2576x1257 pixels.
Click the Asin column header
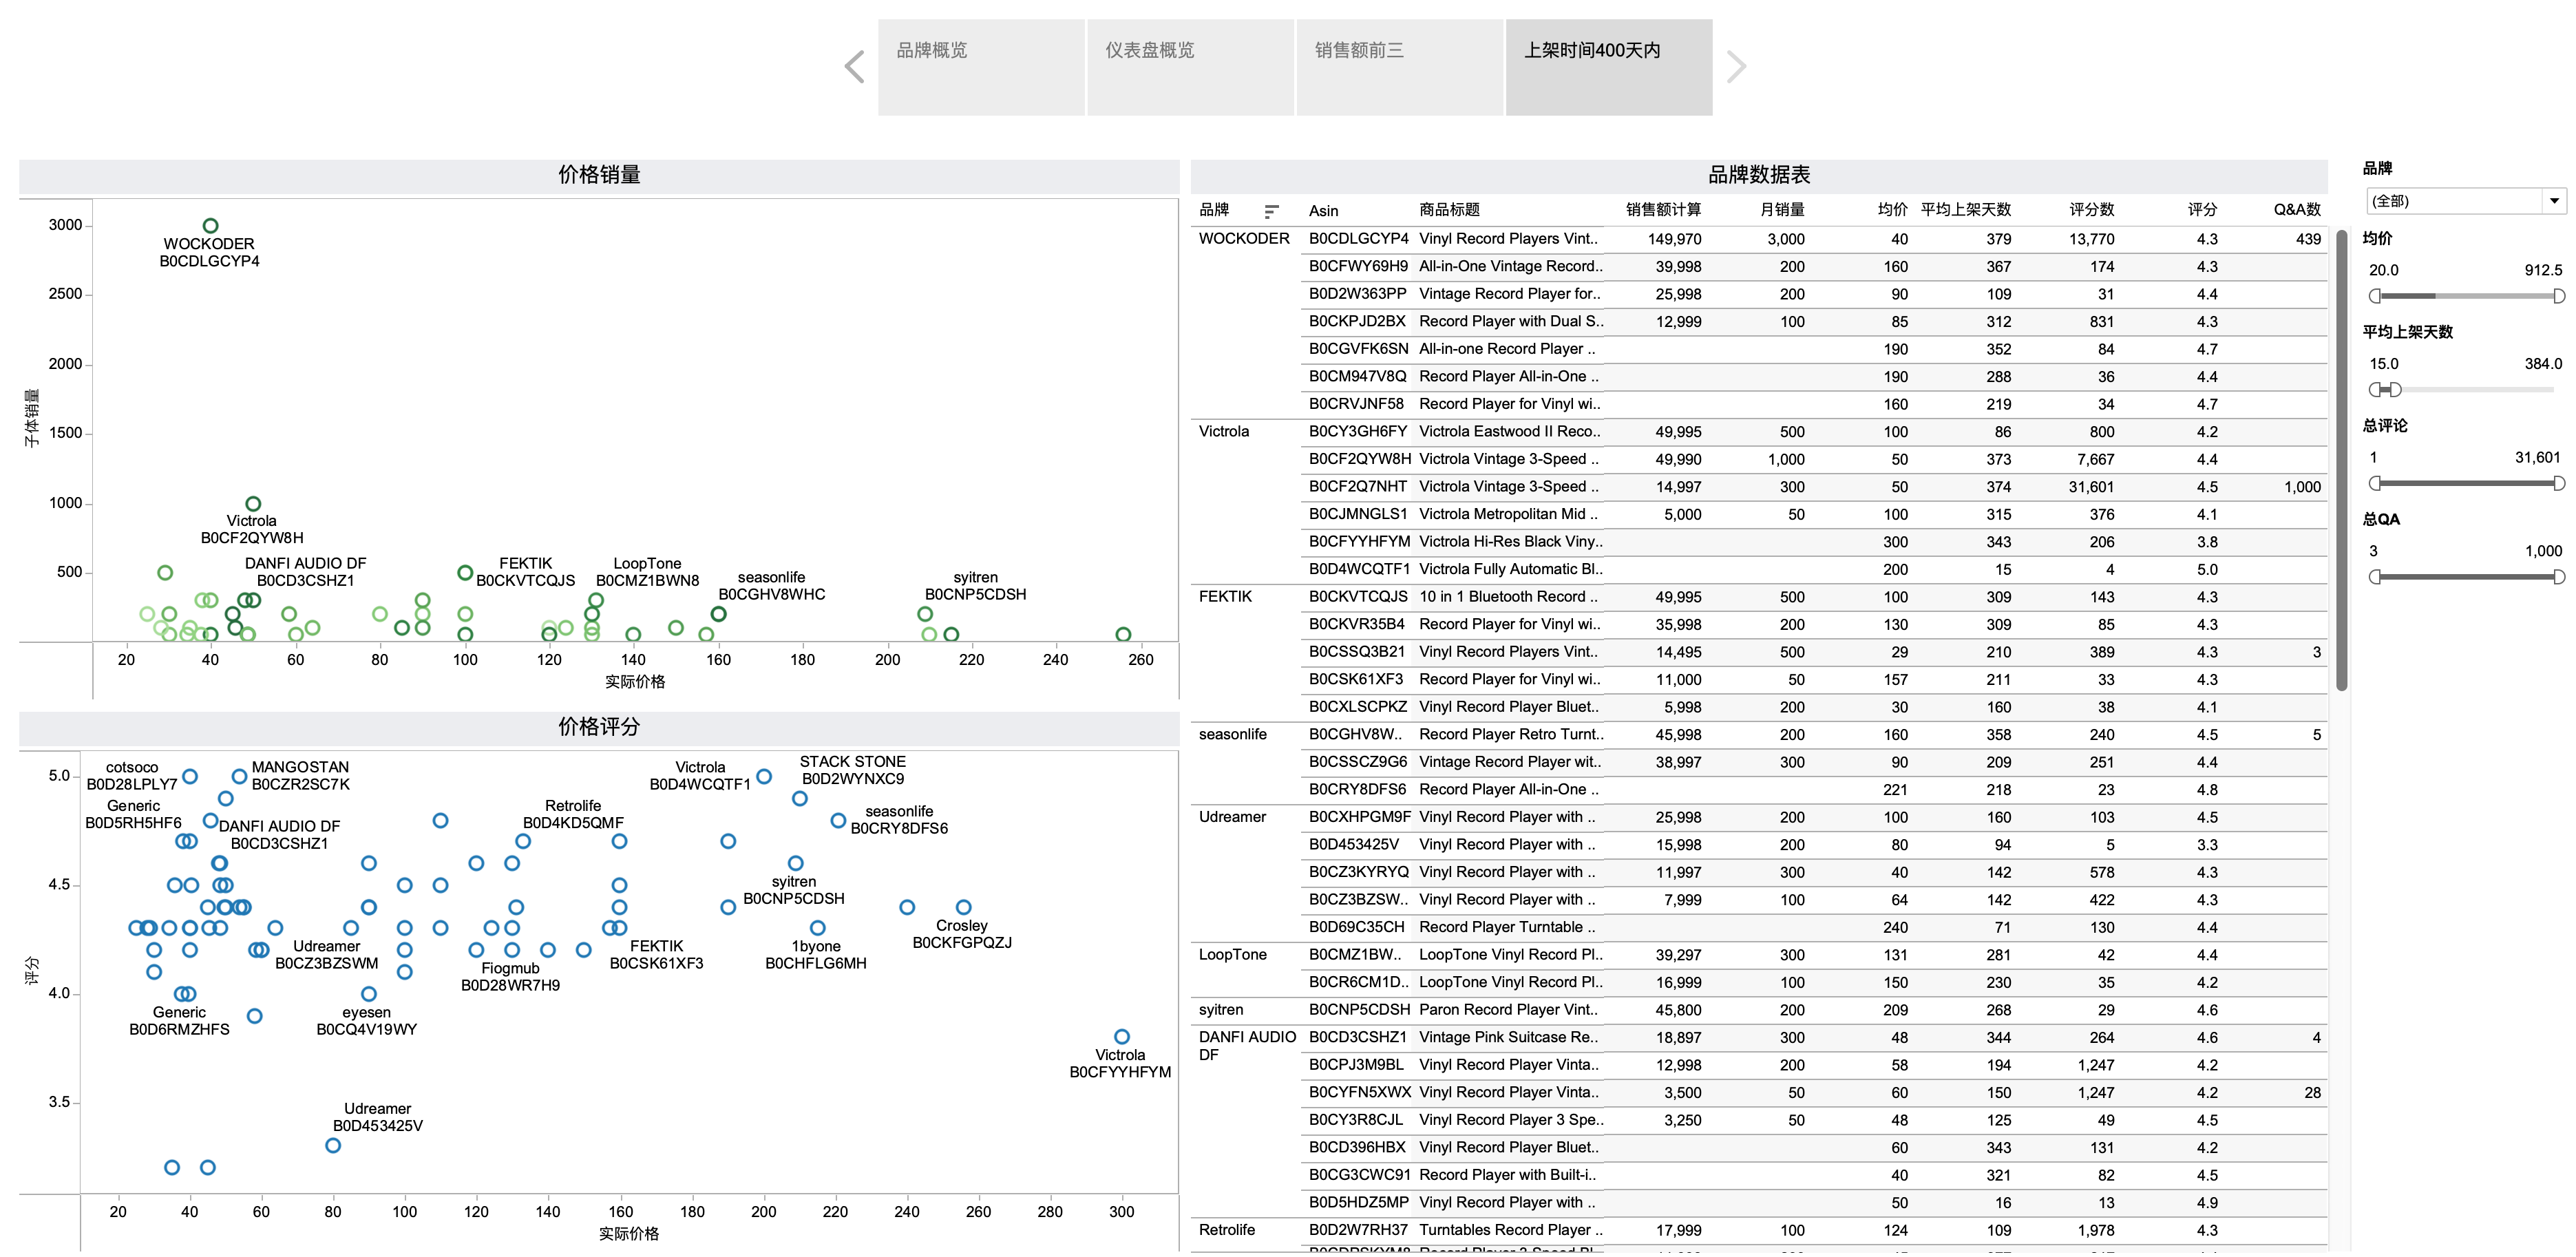1323,211
